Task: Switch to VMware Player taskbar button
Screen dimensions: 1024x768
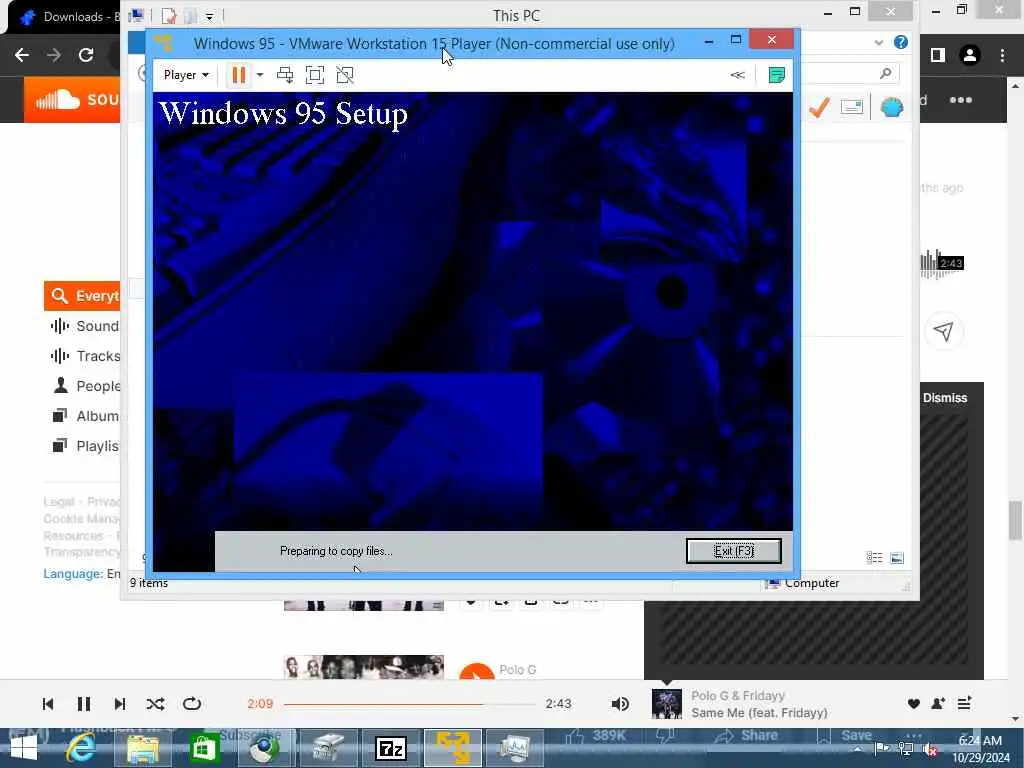Action: (453, 748)
